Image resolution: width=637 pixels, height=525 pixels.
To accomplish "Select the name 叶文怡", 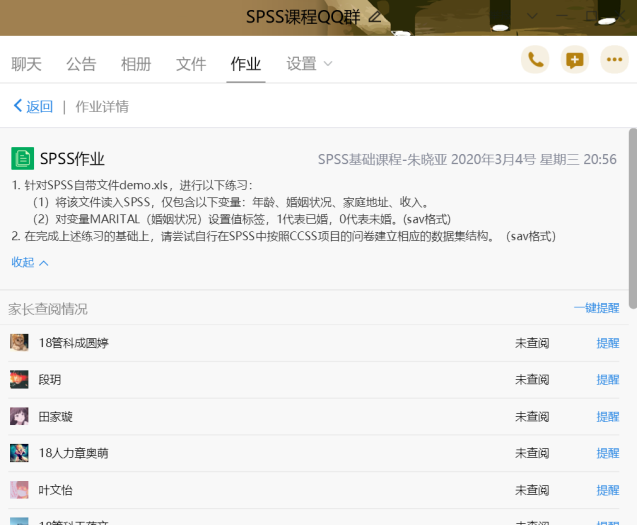I will 55,490.
